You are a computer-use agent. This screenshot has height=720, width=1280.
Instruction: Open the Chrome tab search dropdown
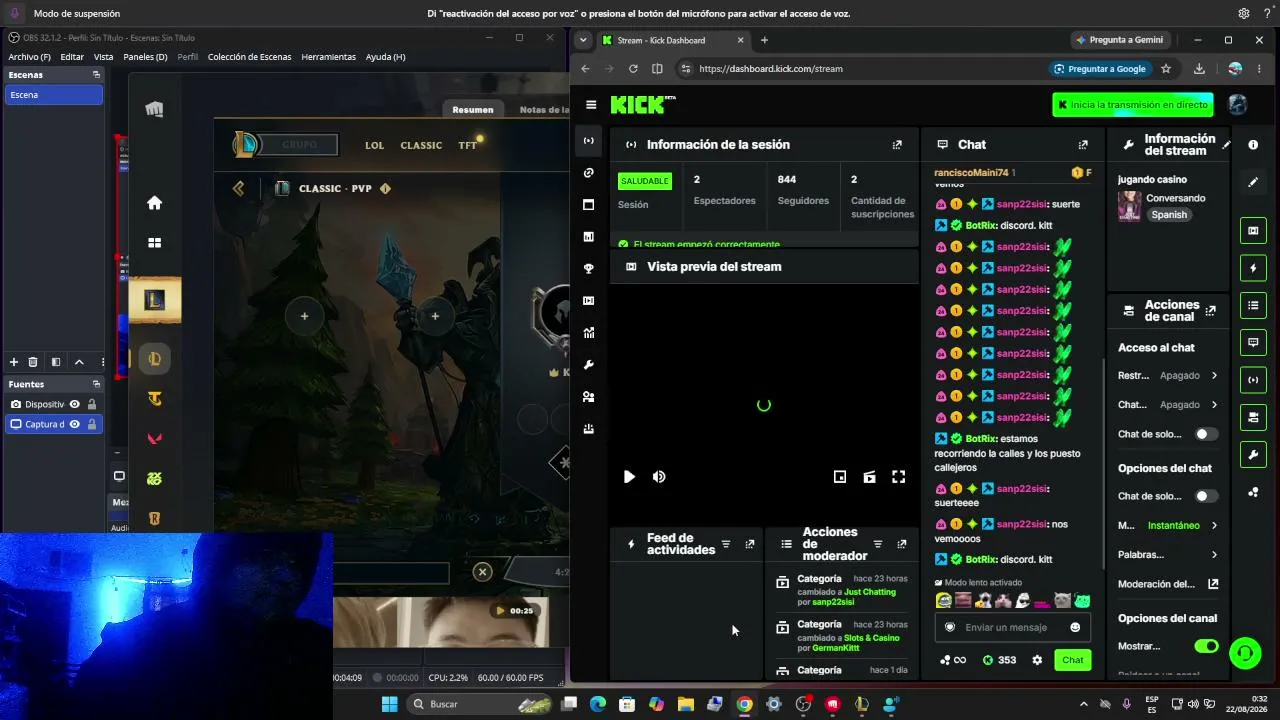click(x=583, y=40)
